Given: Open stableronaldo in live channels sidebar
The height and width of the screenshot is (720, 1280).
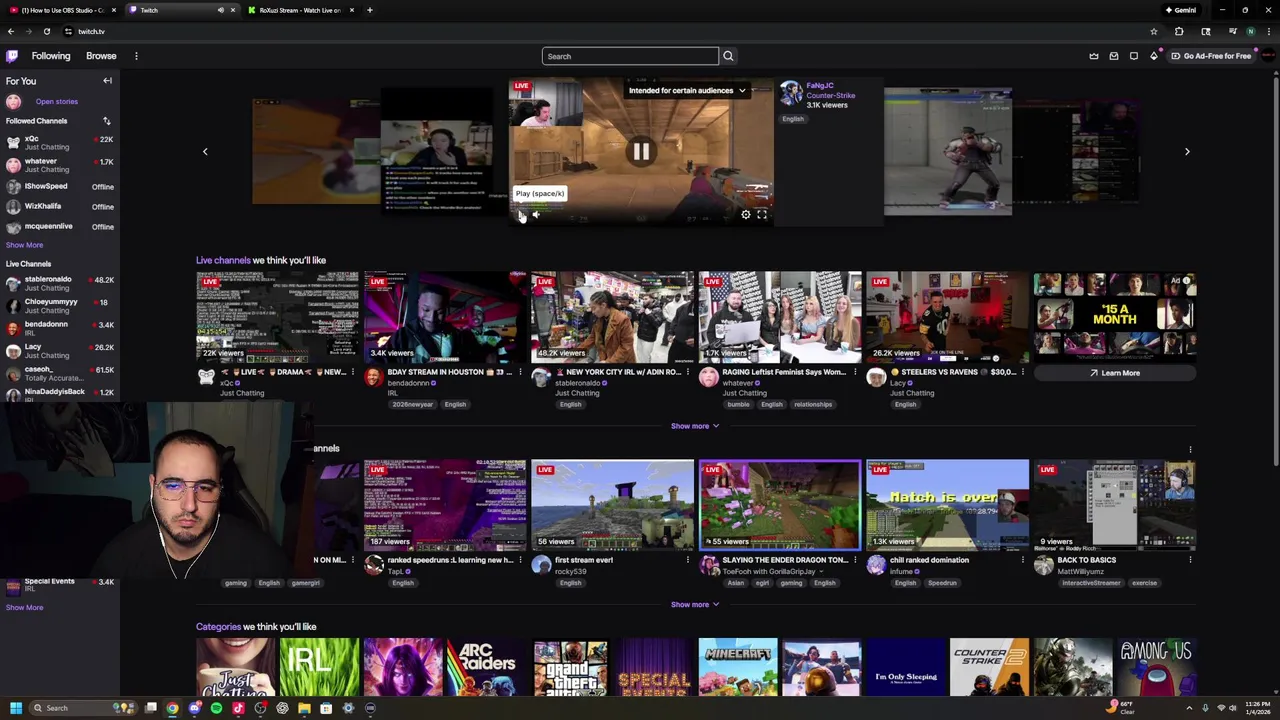Looking at the screenshot, I should click(x=60, y=284).
